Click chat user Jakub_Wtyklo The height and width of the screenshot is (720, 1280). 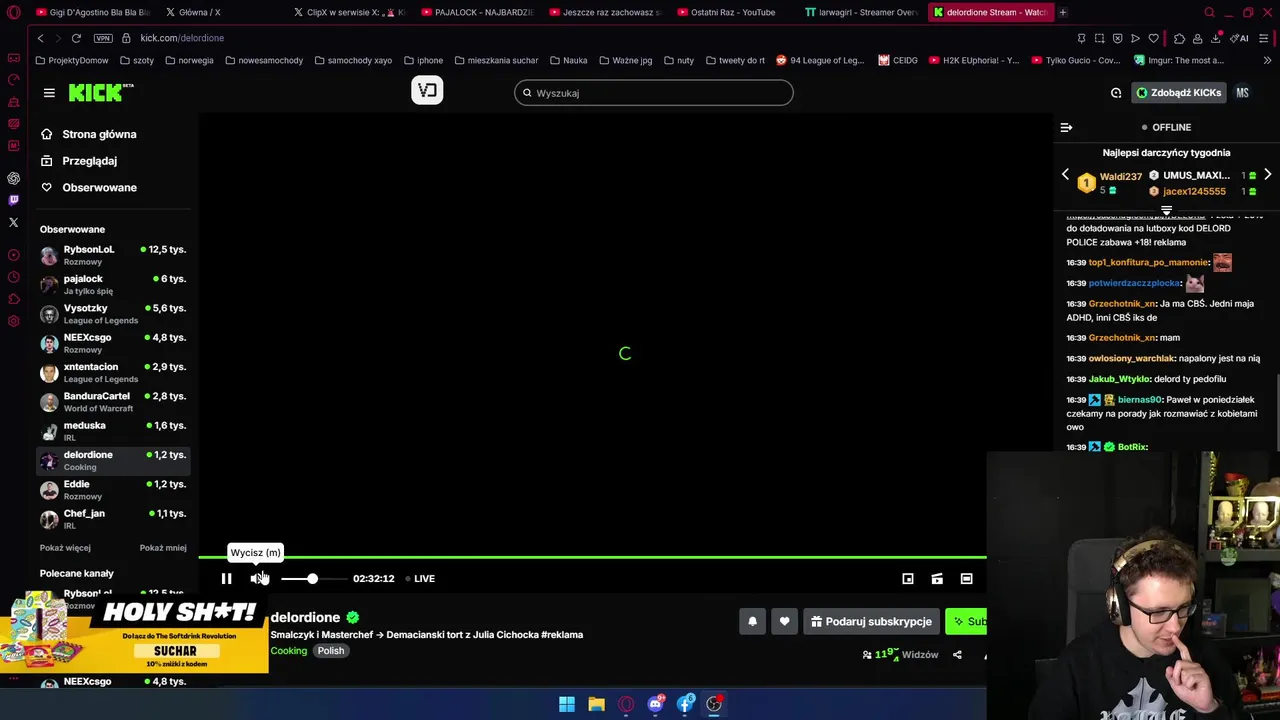[x=1119, y=380]
